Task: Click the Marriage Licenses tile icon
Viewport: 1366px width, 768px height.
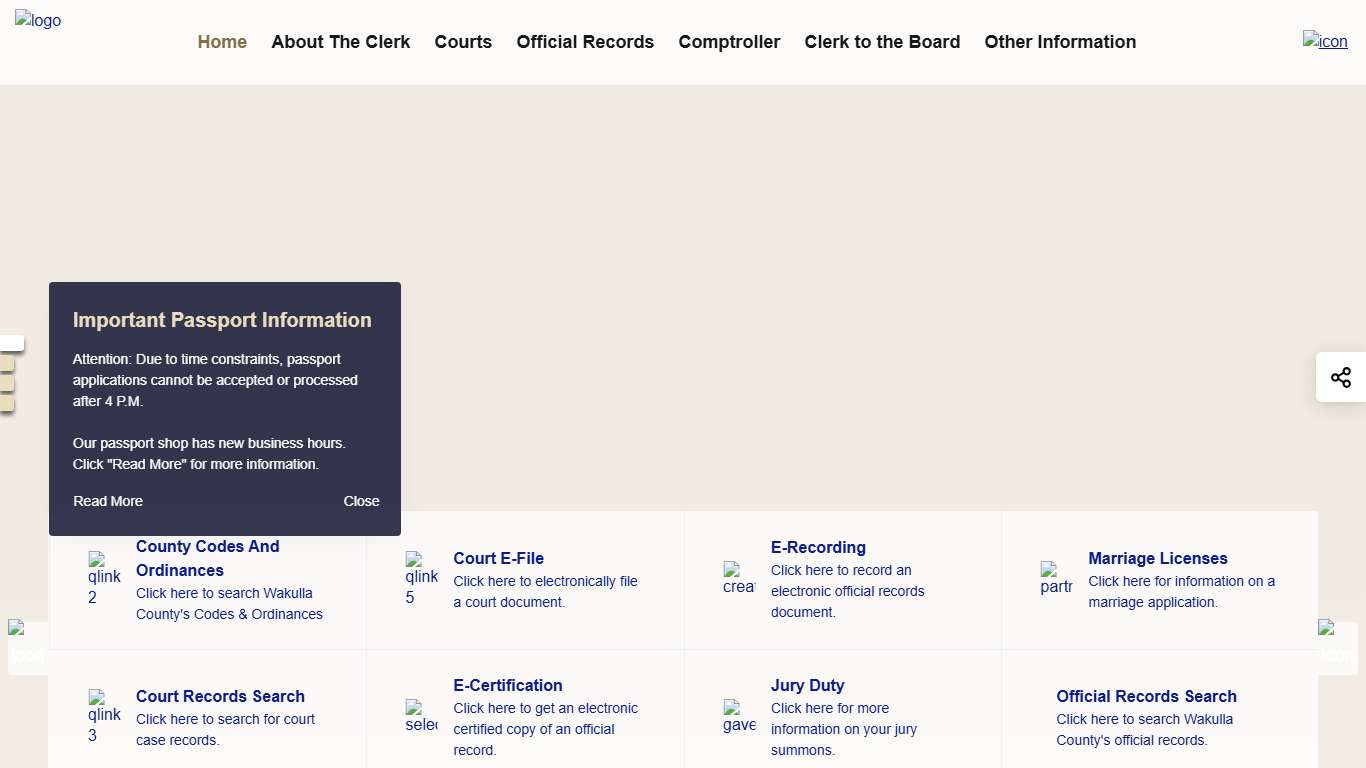Action: [x=1056, y=578]
